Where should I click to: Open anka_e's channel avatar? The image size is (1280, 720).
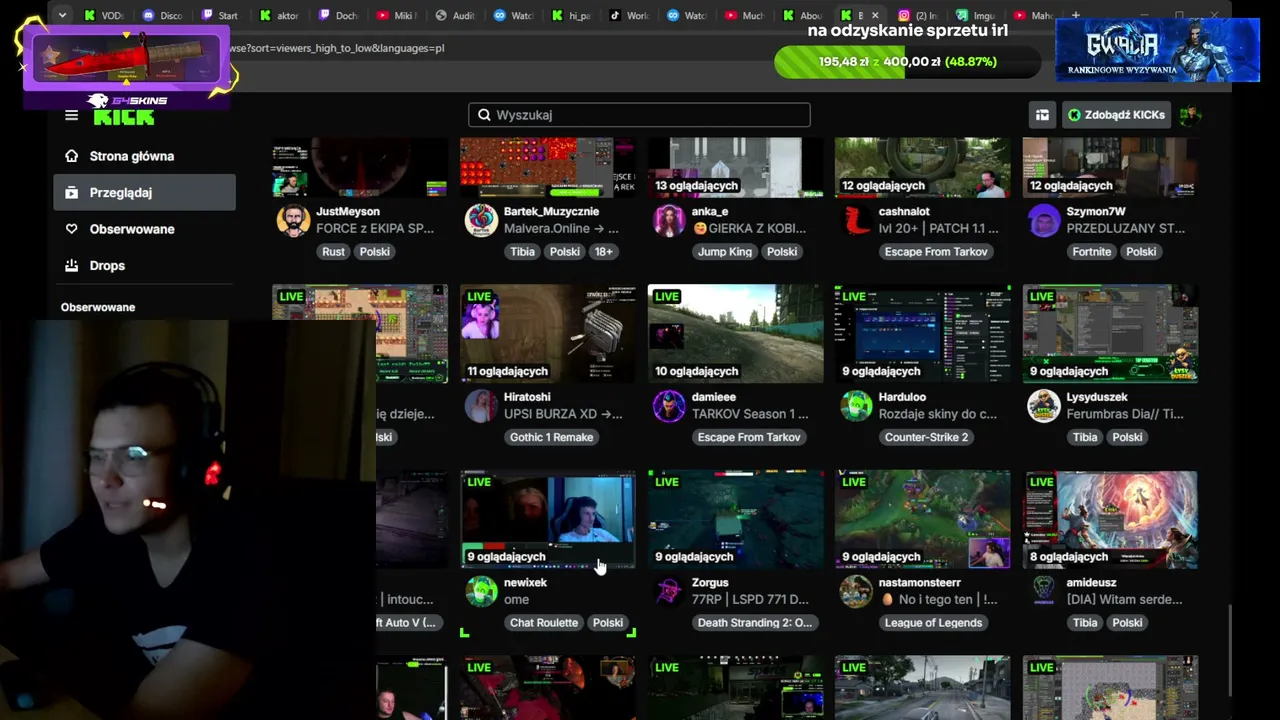(669, 220)
